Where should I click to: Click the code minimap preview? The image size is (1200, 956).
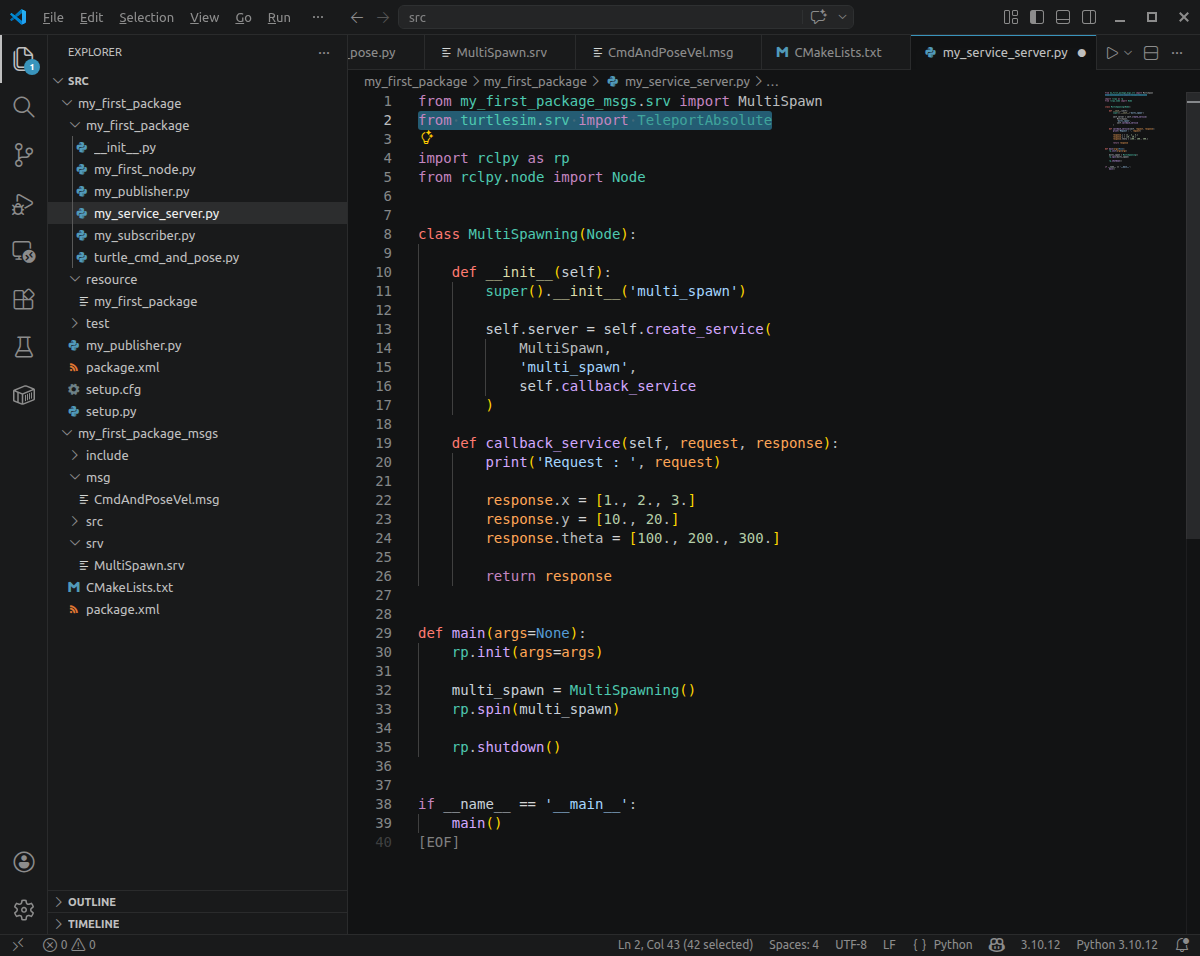click(x=1132, y=130)
